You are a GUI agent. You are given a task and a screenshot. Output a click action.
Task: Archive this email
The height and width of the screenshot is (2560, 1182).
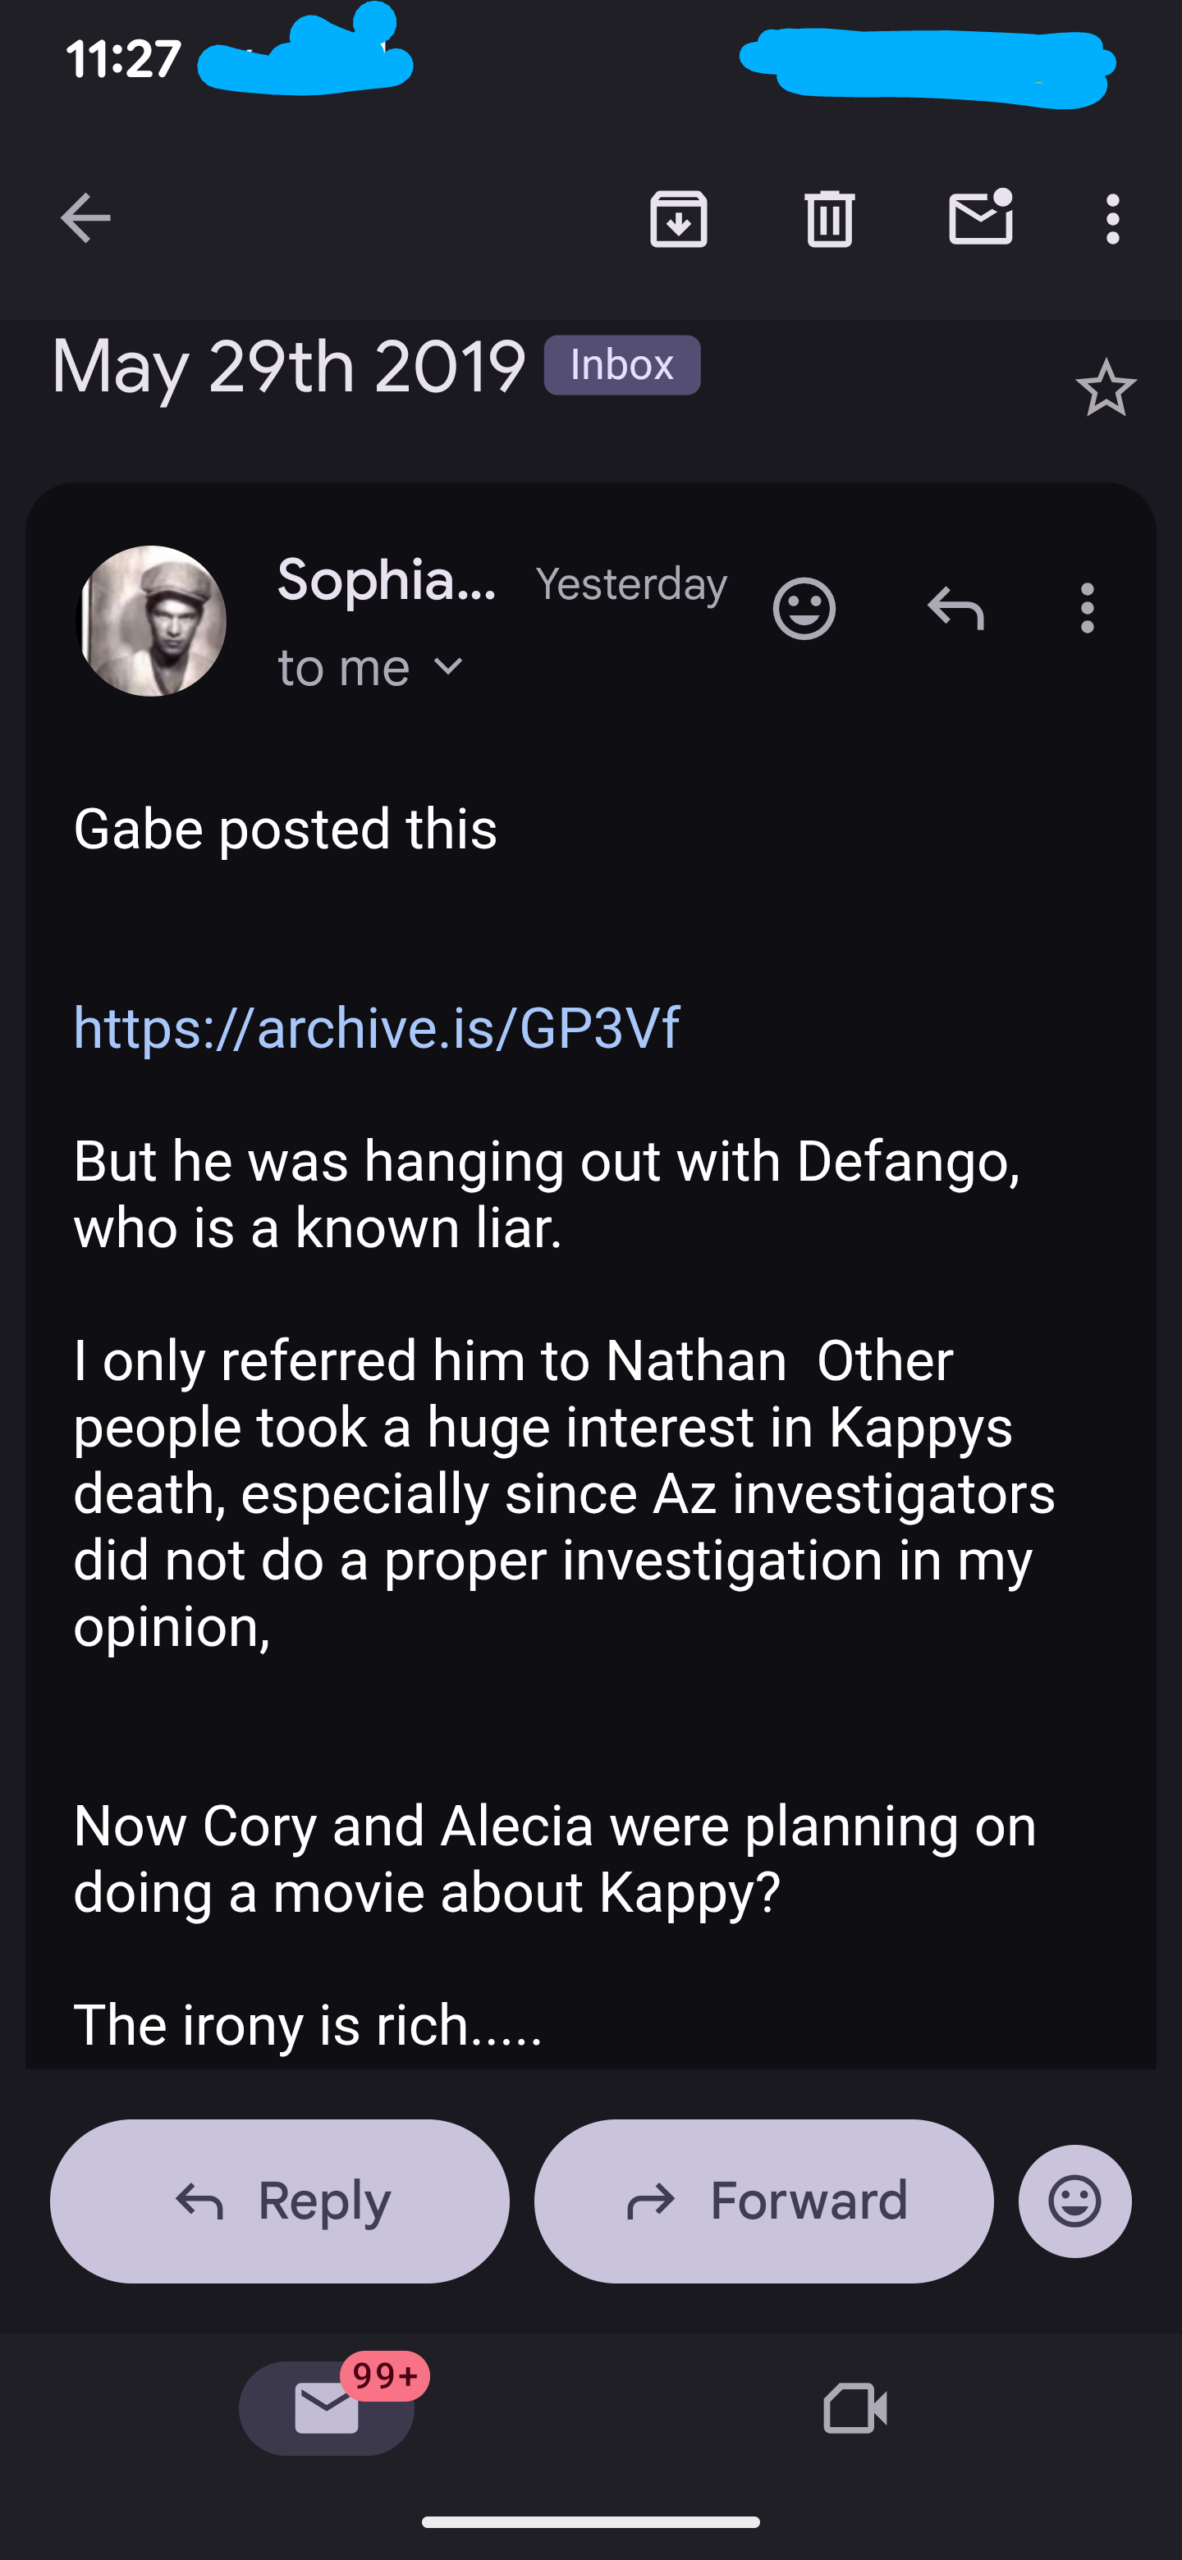(x=679, y=219)
